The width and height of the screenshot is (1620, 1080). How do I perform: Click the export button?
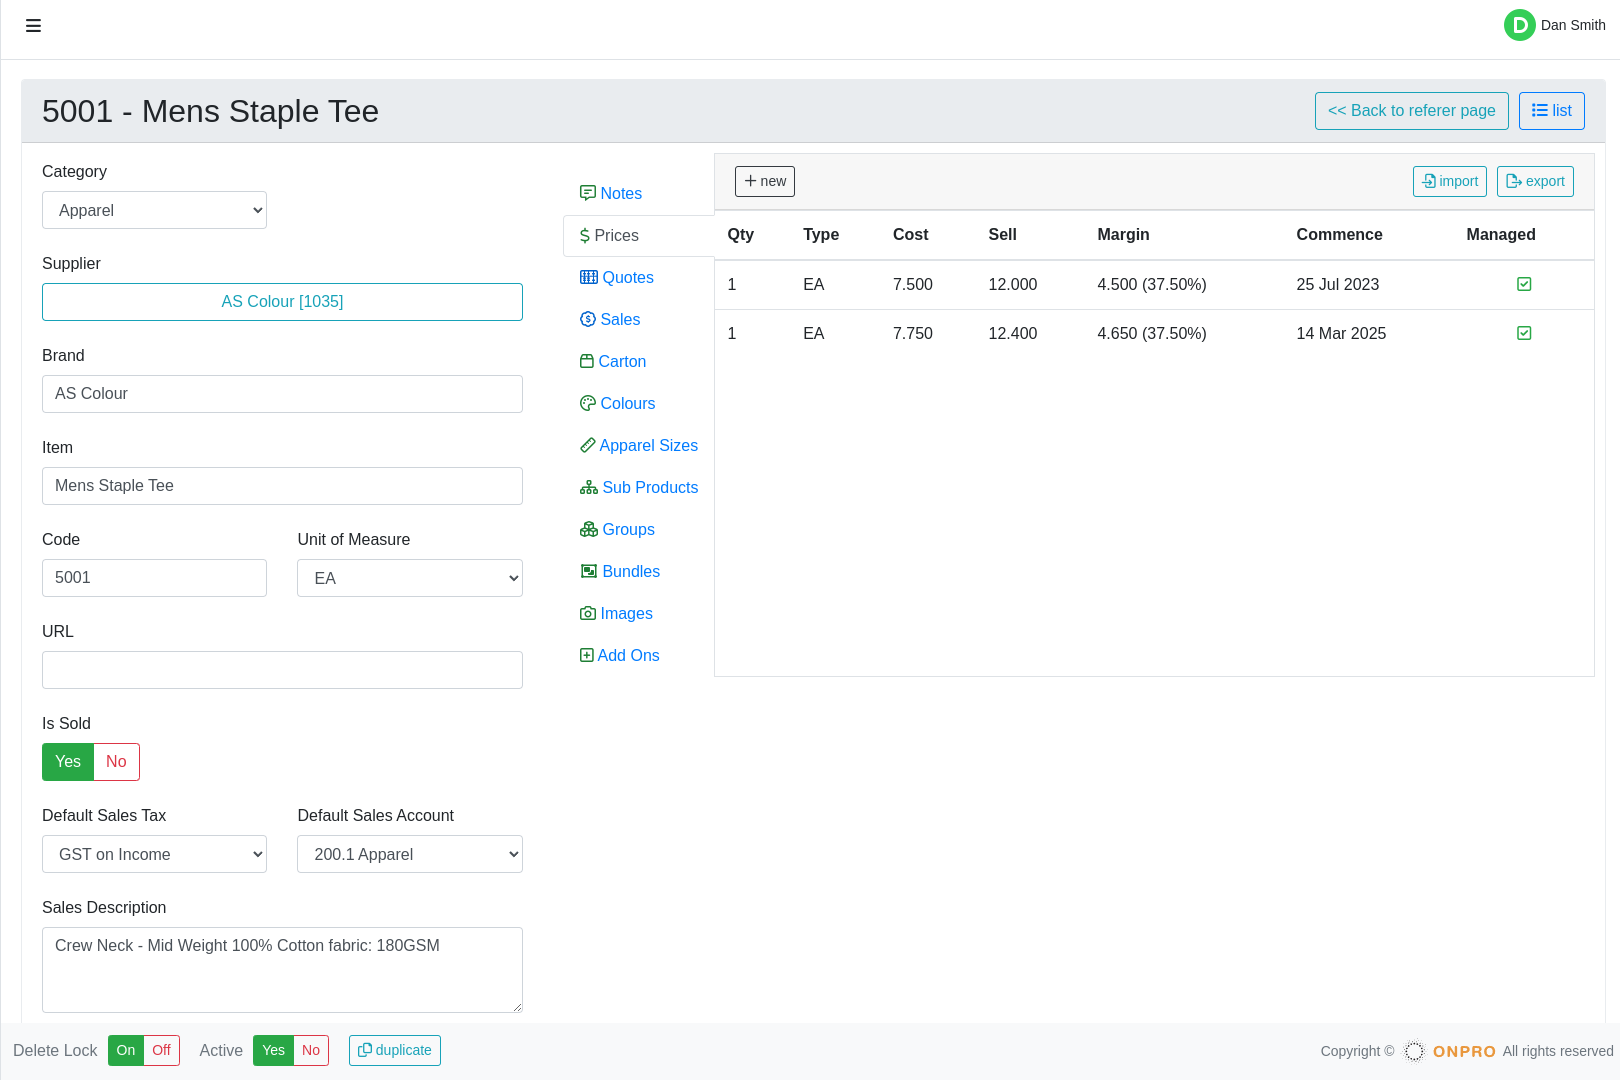pyautogui.click(x=1535, y=181)
